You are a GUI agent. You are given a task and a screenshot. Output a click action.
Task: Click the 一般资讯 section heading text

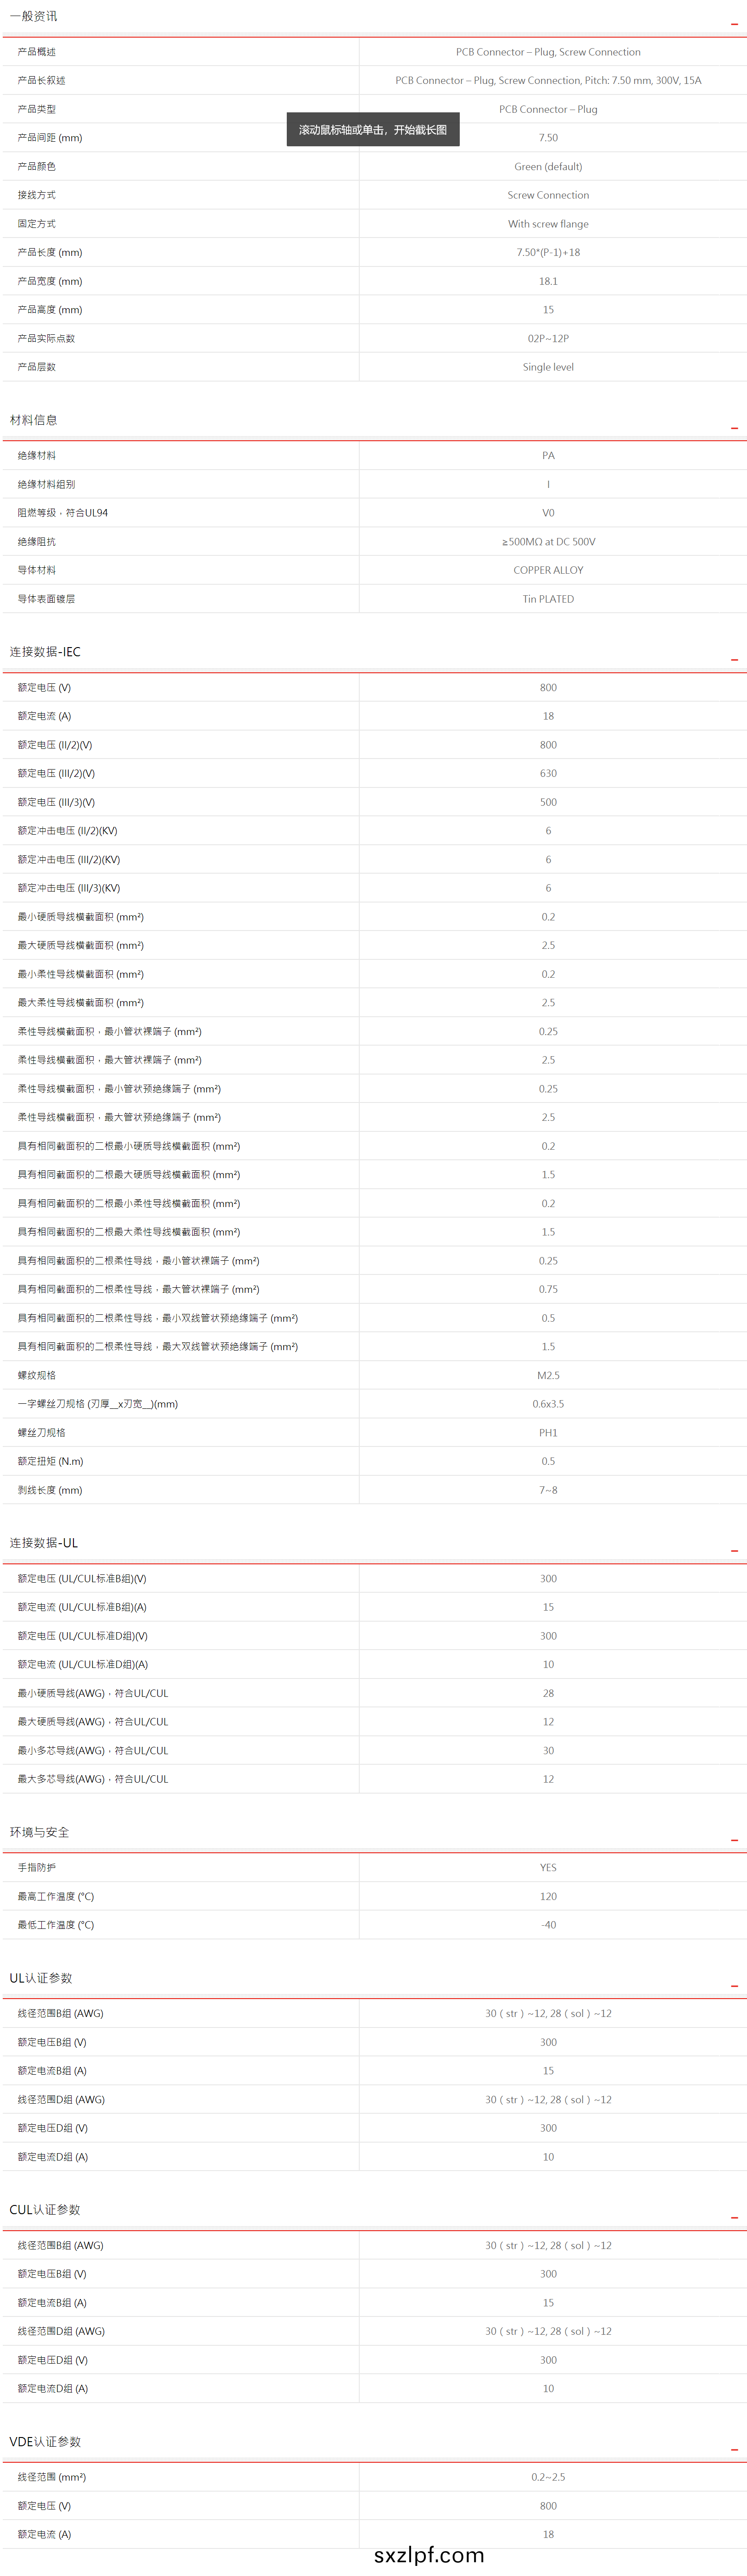point(34,17)
